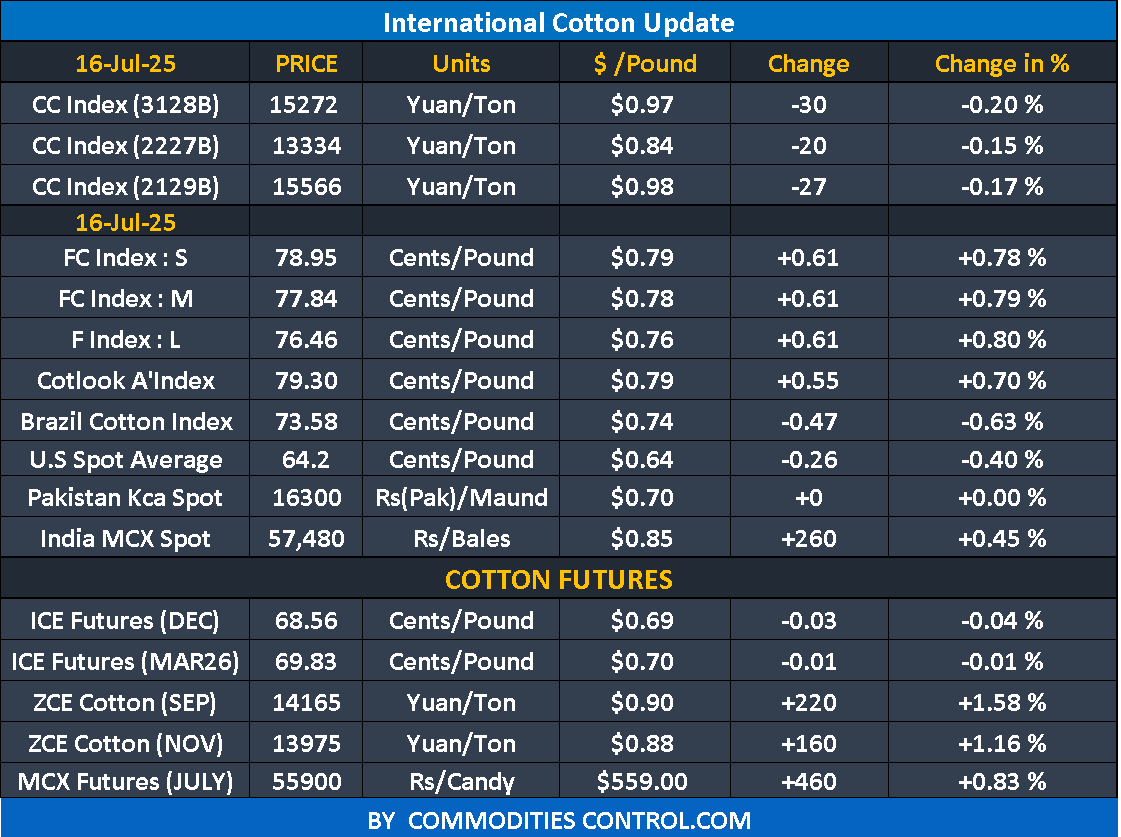This screenshot has height=837, width=1121.
Task: Click the Cotlook A'Index row label
Action: pyautogui.click(x=125, y=381)
